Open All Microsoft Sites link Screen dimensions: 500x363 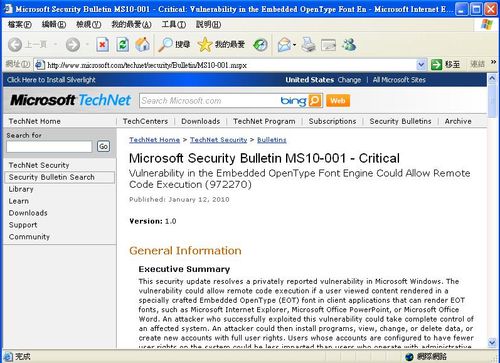click(x=399, y=80)
